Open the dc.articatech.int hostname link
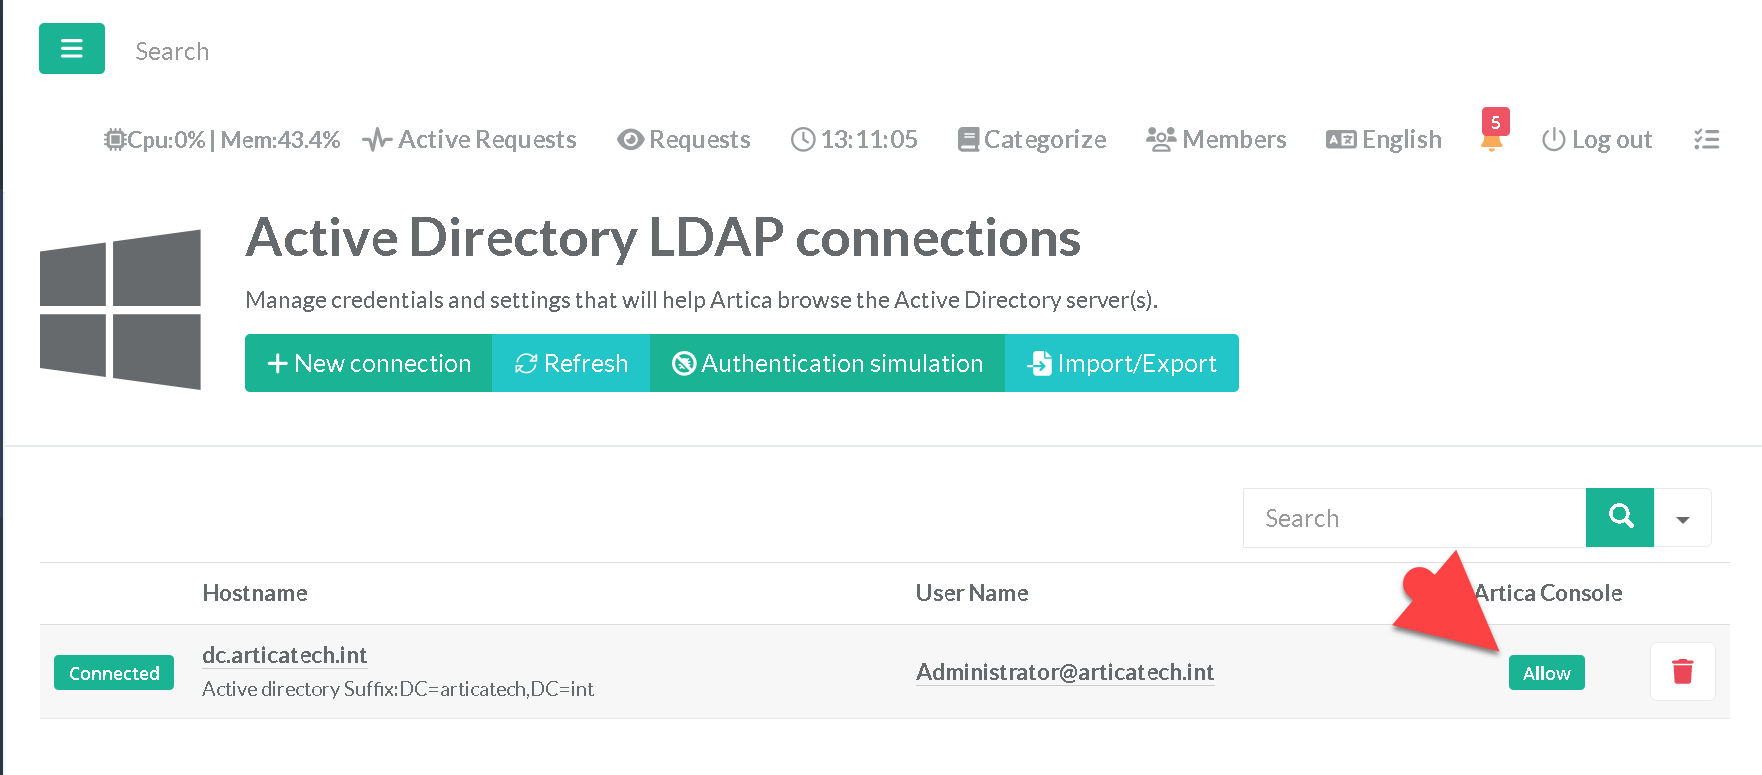1762x775 pixels. pyautogui.click(x=284, y=655)
